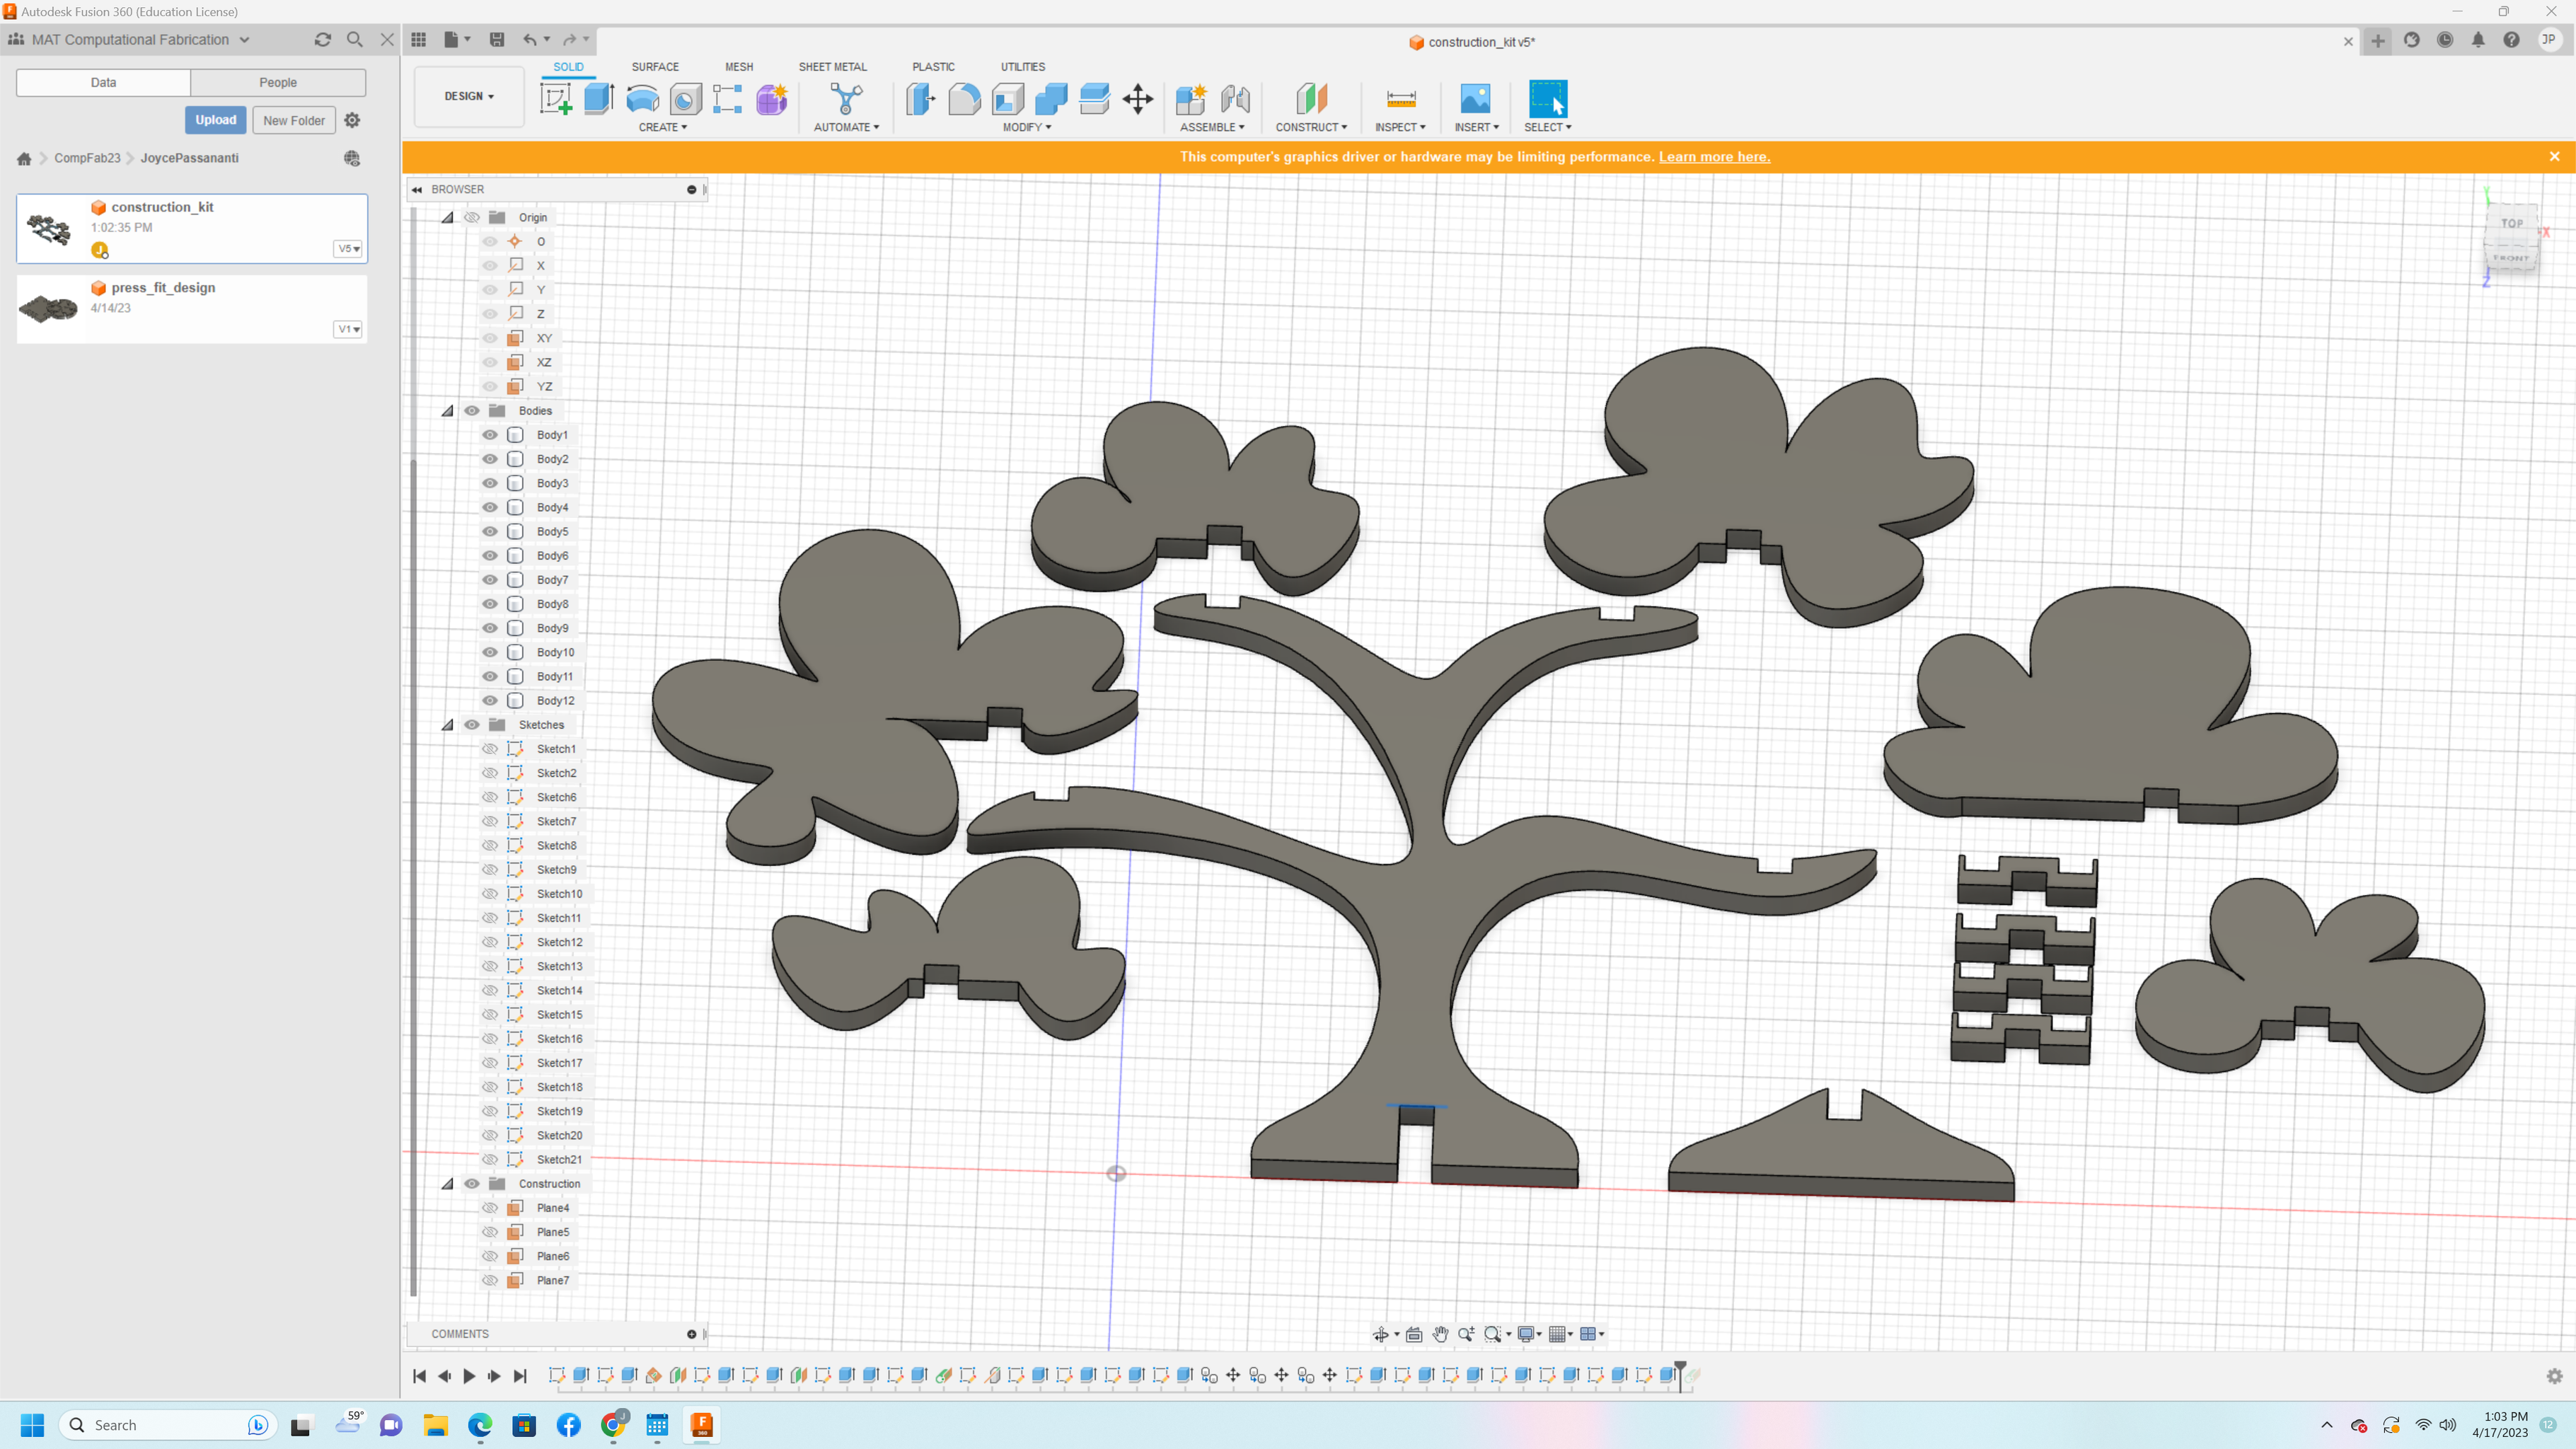Open the Measure tool under Inspect

1401,99
